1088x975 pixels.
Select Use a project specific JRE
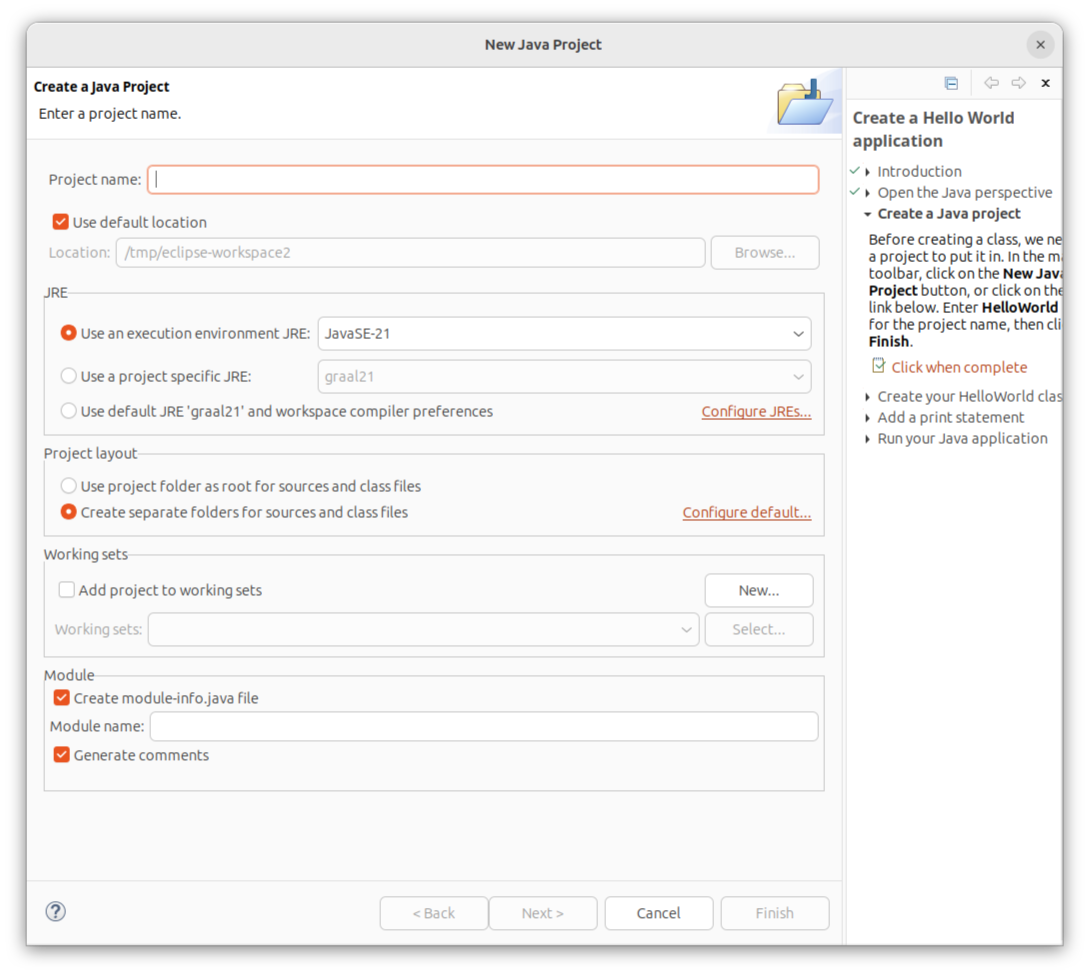click(x=69, y=377)
